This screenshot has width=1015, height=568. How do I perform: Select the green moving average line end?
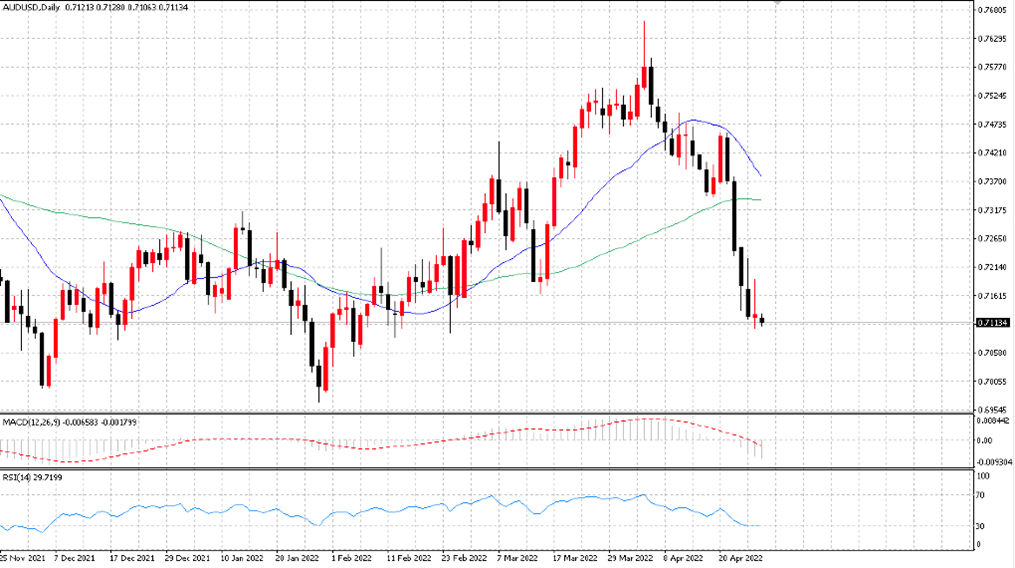coord(759,199)
